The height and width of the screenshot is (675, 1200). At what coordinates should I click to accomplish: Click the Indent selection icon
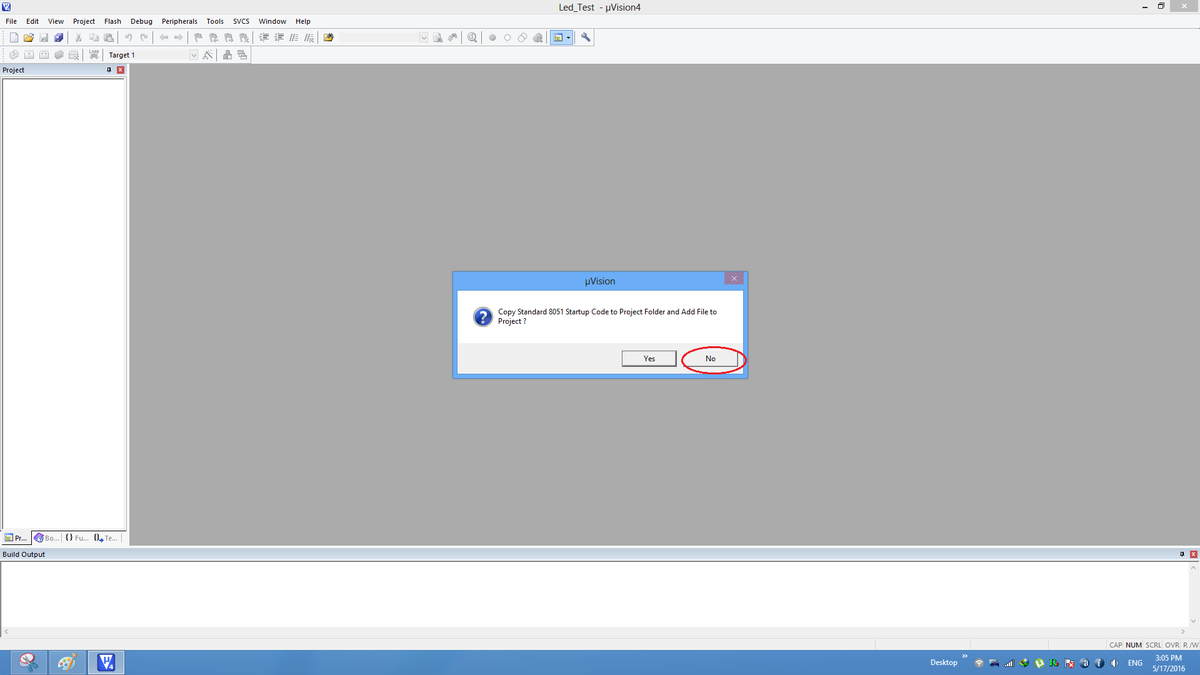[x=264, y=38]
